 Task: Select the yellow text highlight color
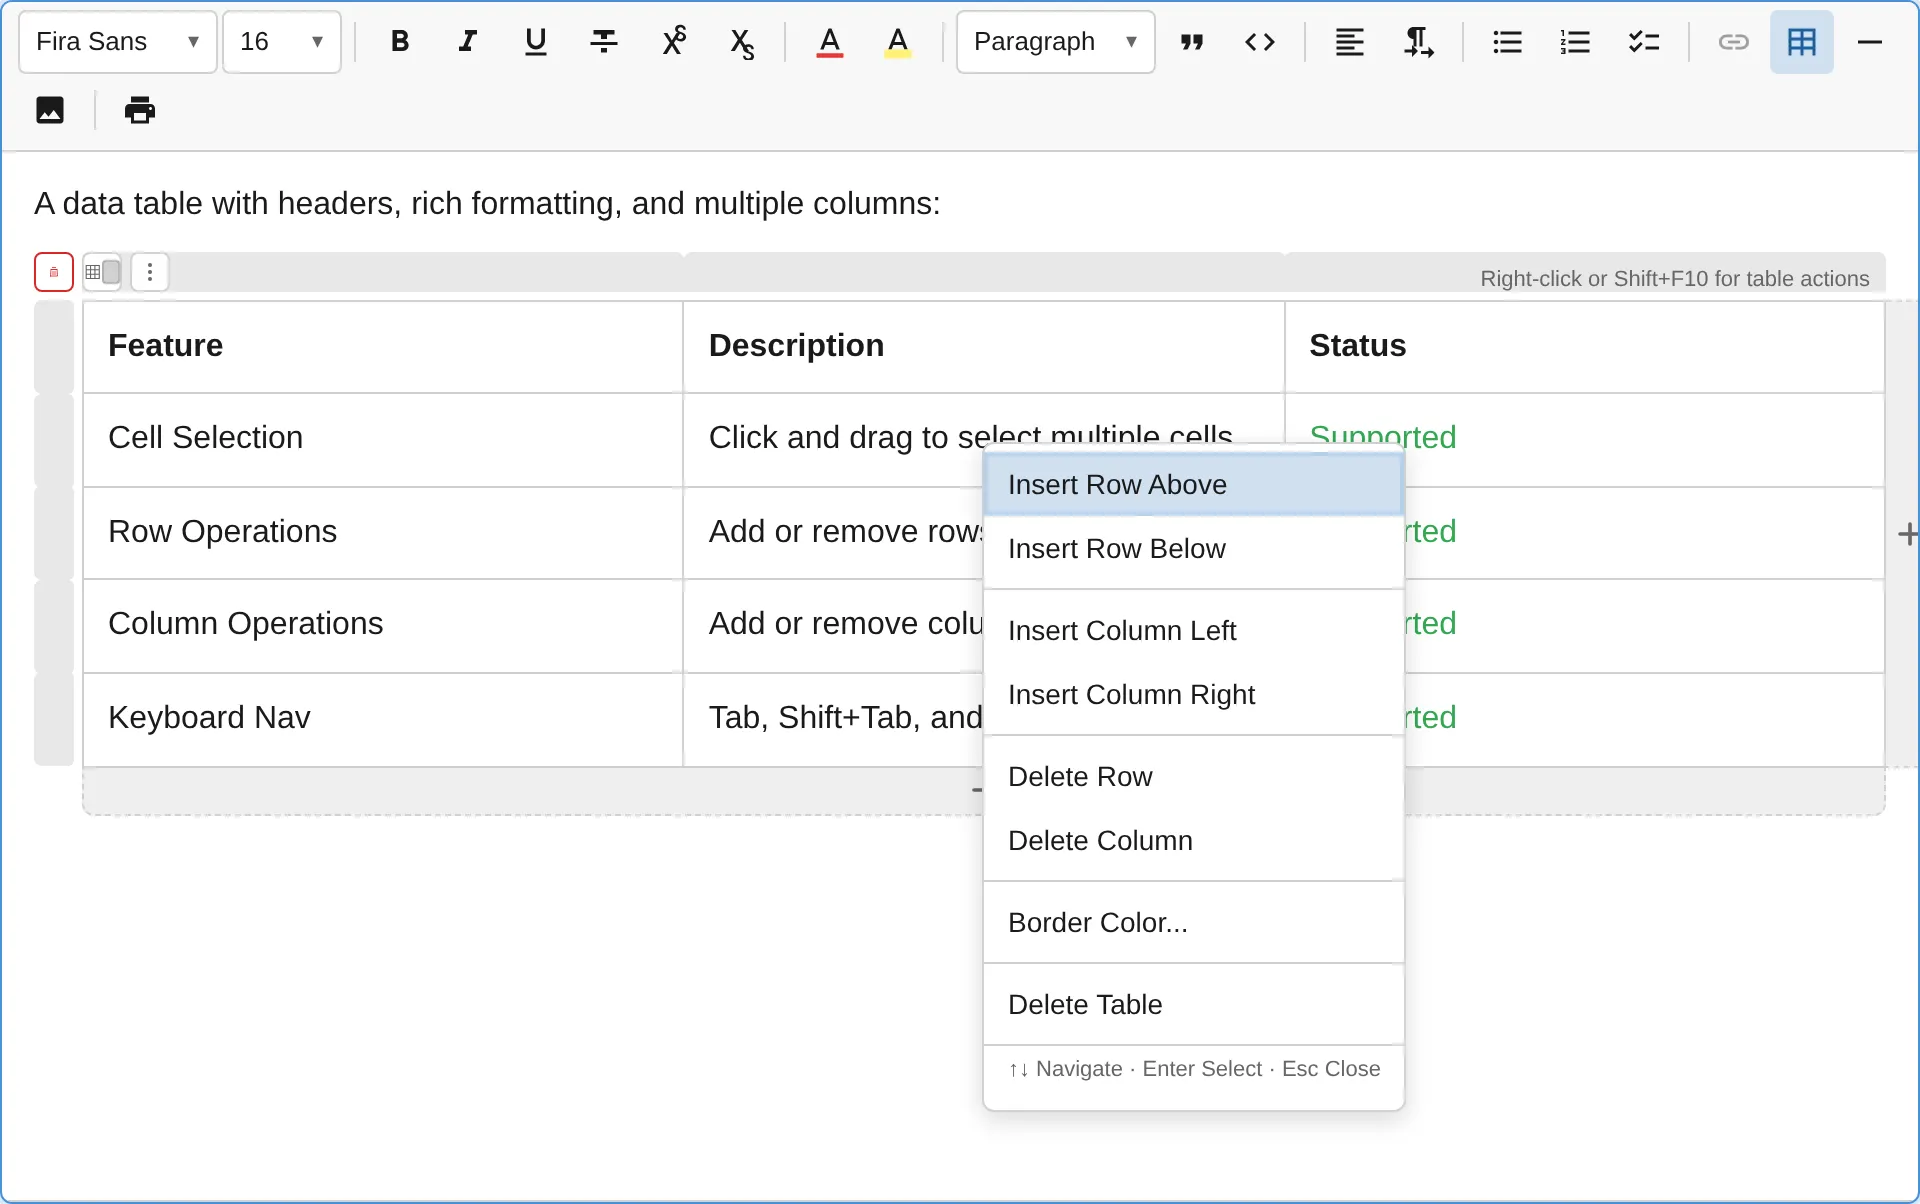pyautogui.click(x=897, y=41)
